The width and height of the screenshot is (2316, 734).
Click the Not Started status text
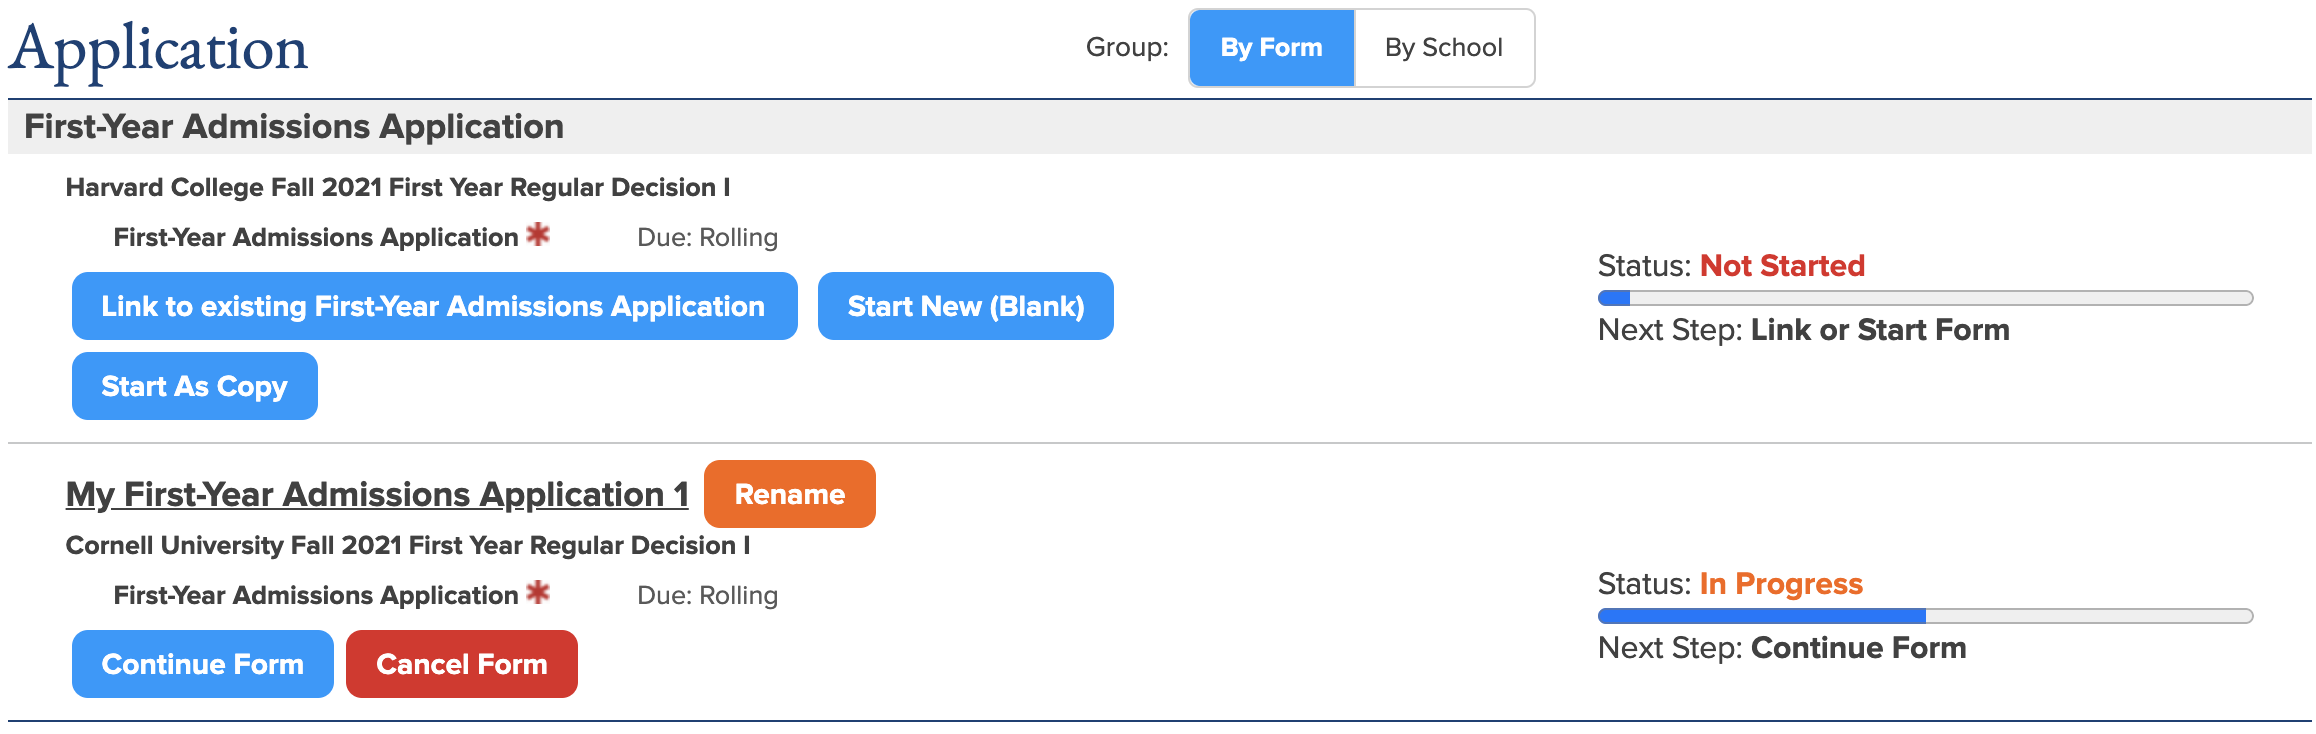pyautogui.click(x=1782, y=266)
